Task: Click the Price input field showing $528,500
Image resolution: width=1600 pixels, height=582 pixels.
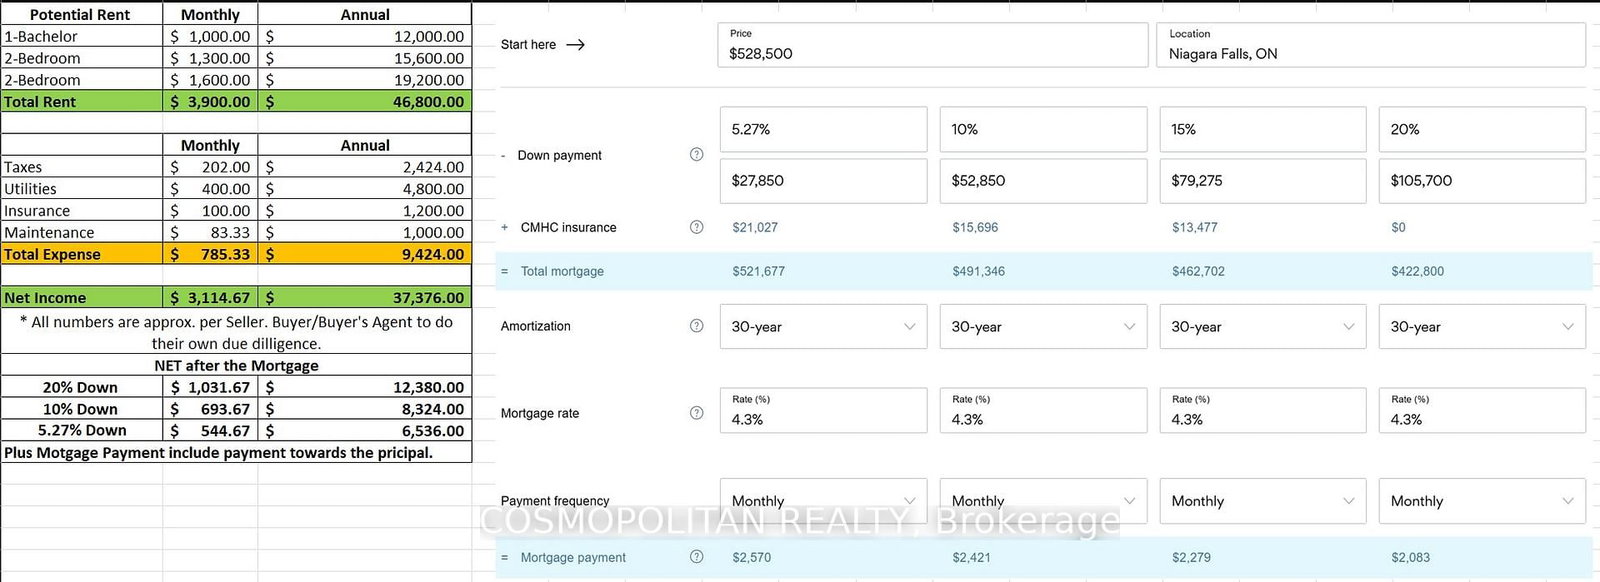Action: (931, 46)
